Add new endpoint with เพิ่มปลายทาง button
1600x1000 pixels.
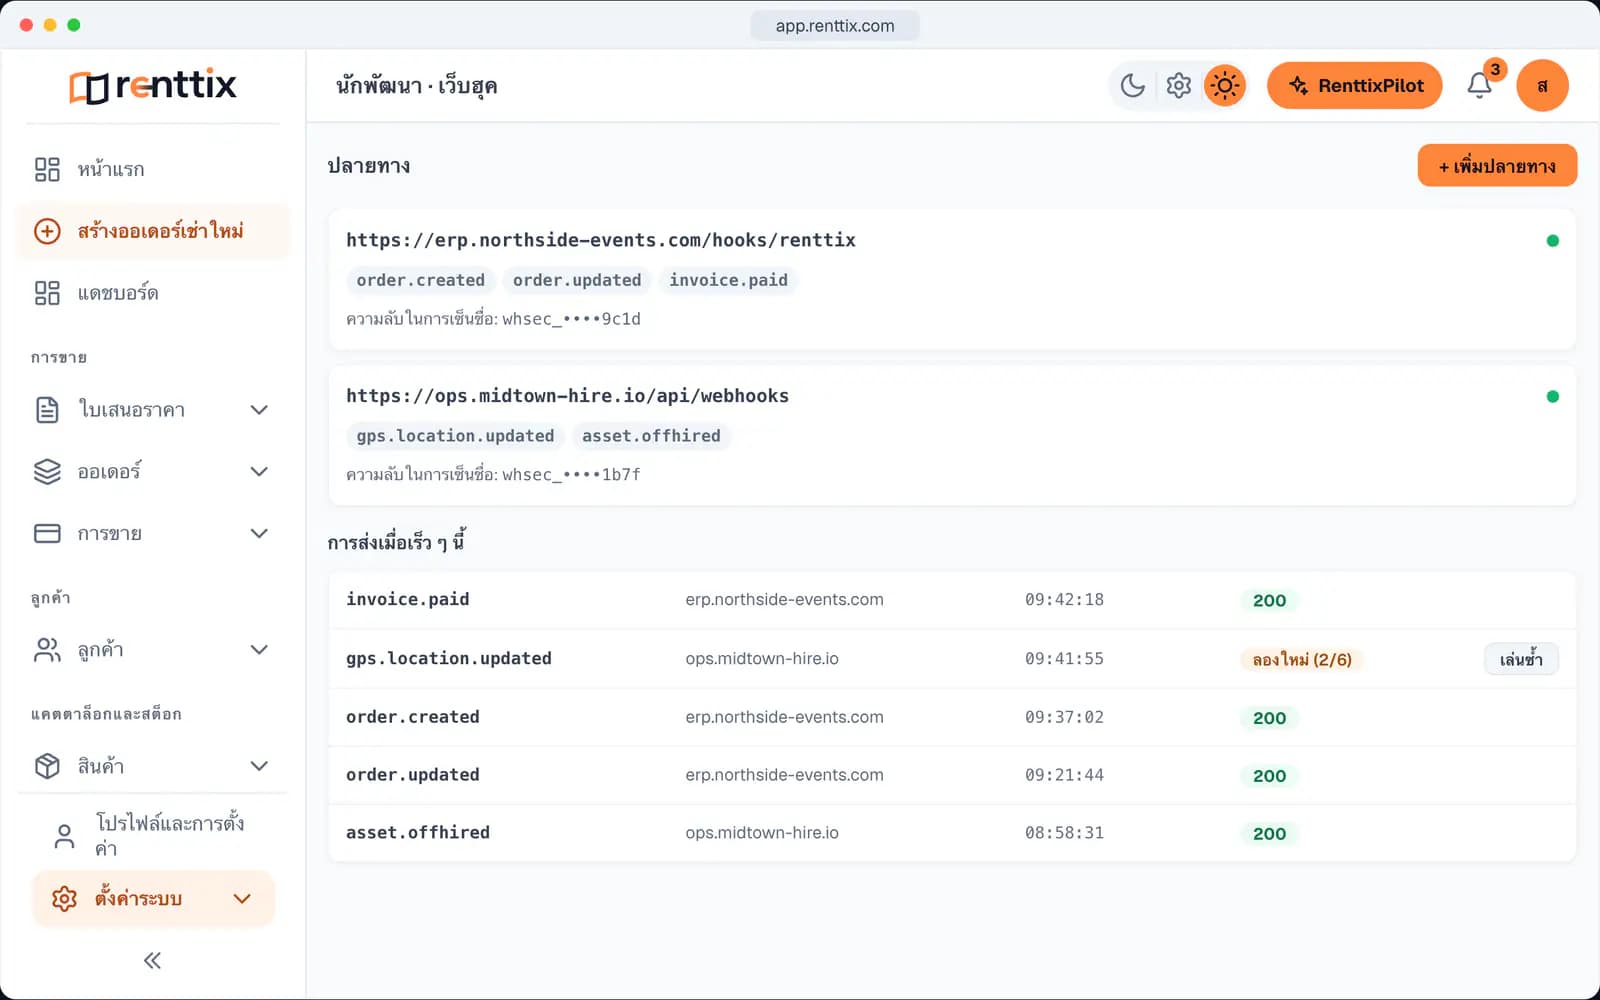[1497, 166]
